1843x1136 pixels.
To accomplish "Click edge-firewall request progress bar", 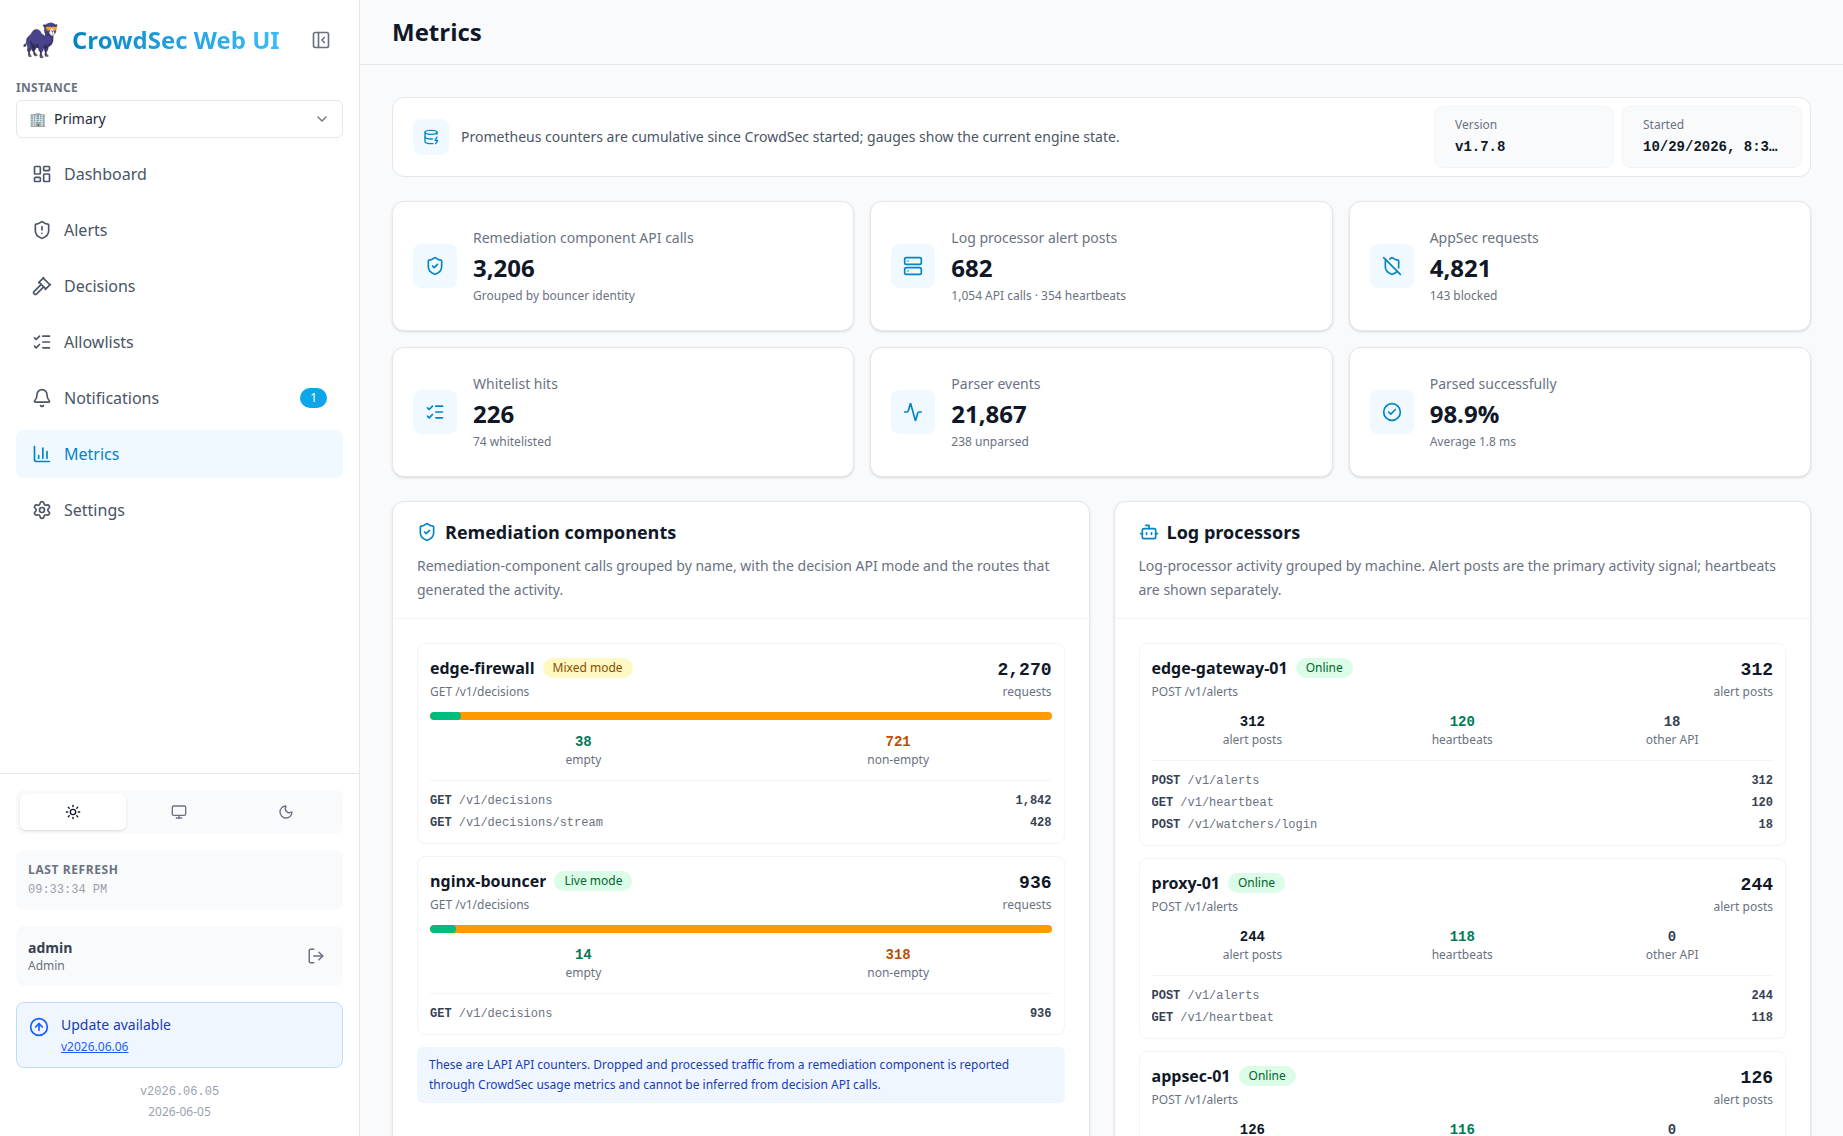I will pos(741,716).
